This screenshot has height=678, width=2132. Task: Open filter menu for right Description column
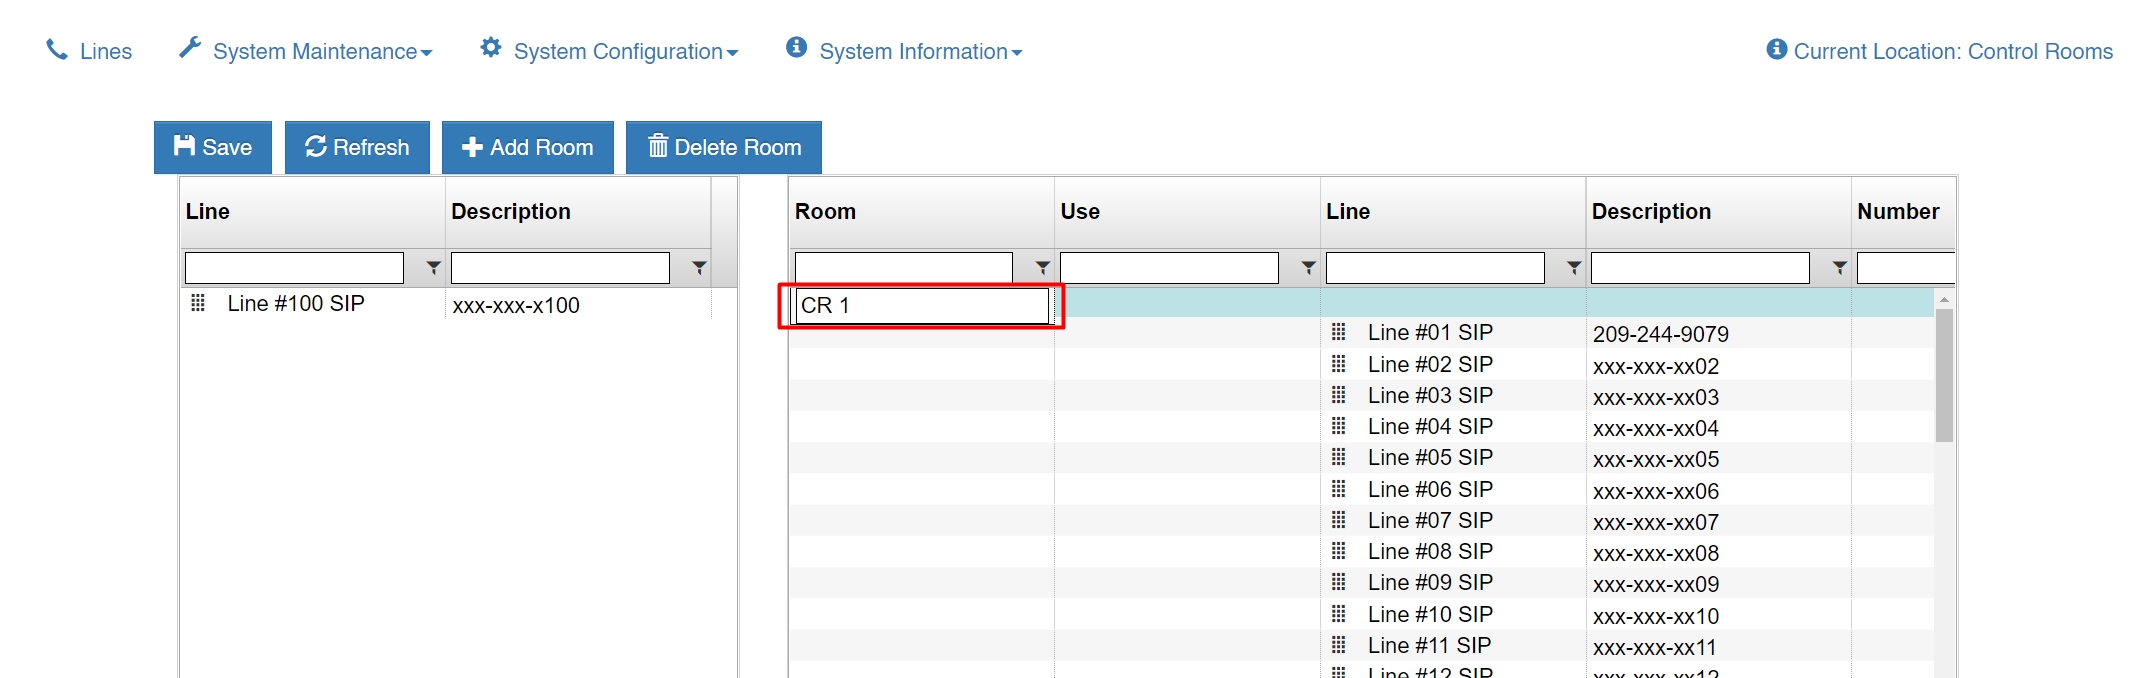[1839, 268]
